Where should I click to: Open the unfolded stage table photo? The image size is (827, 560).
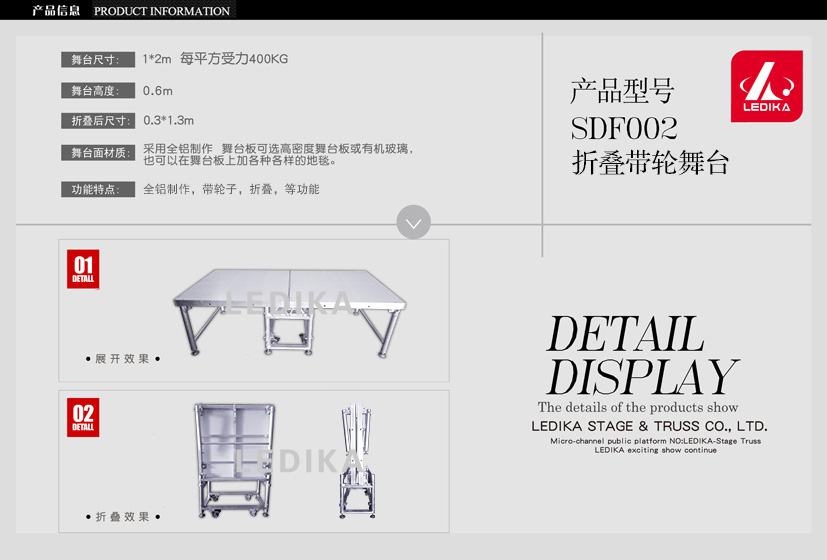click(x=290, y=312)
